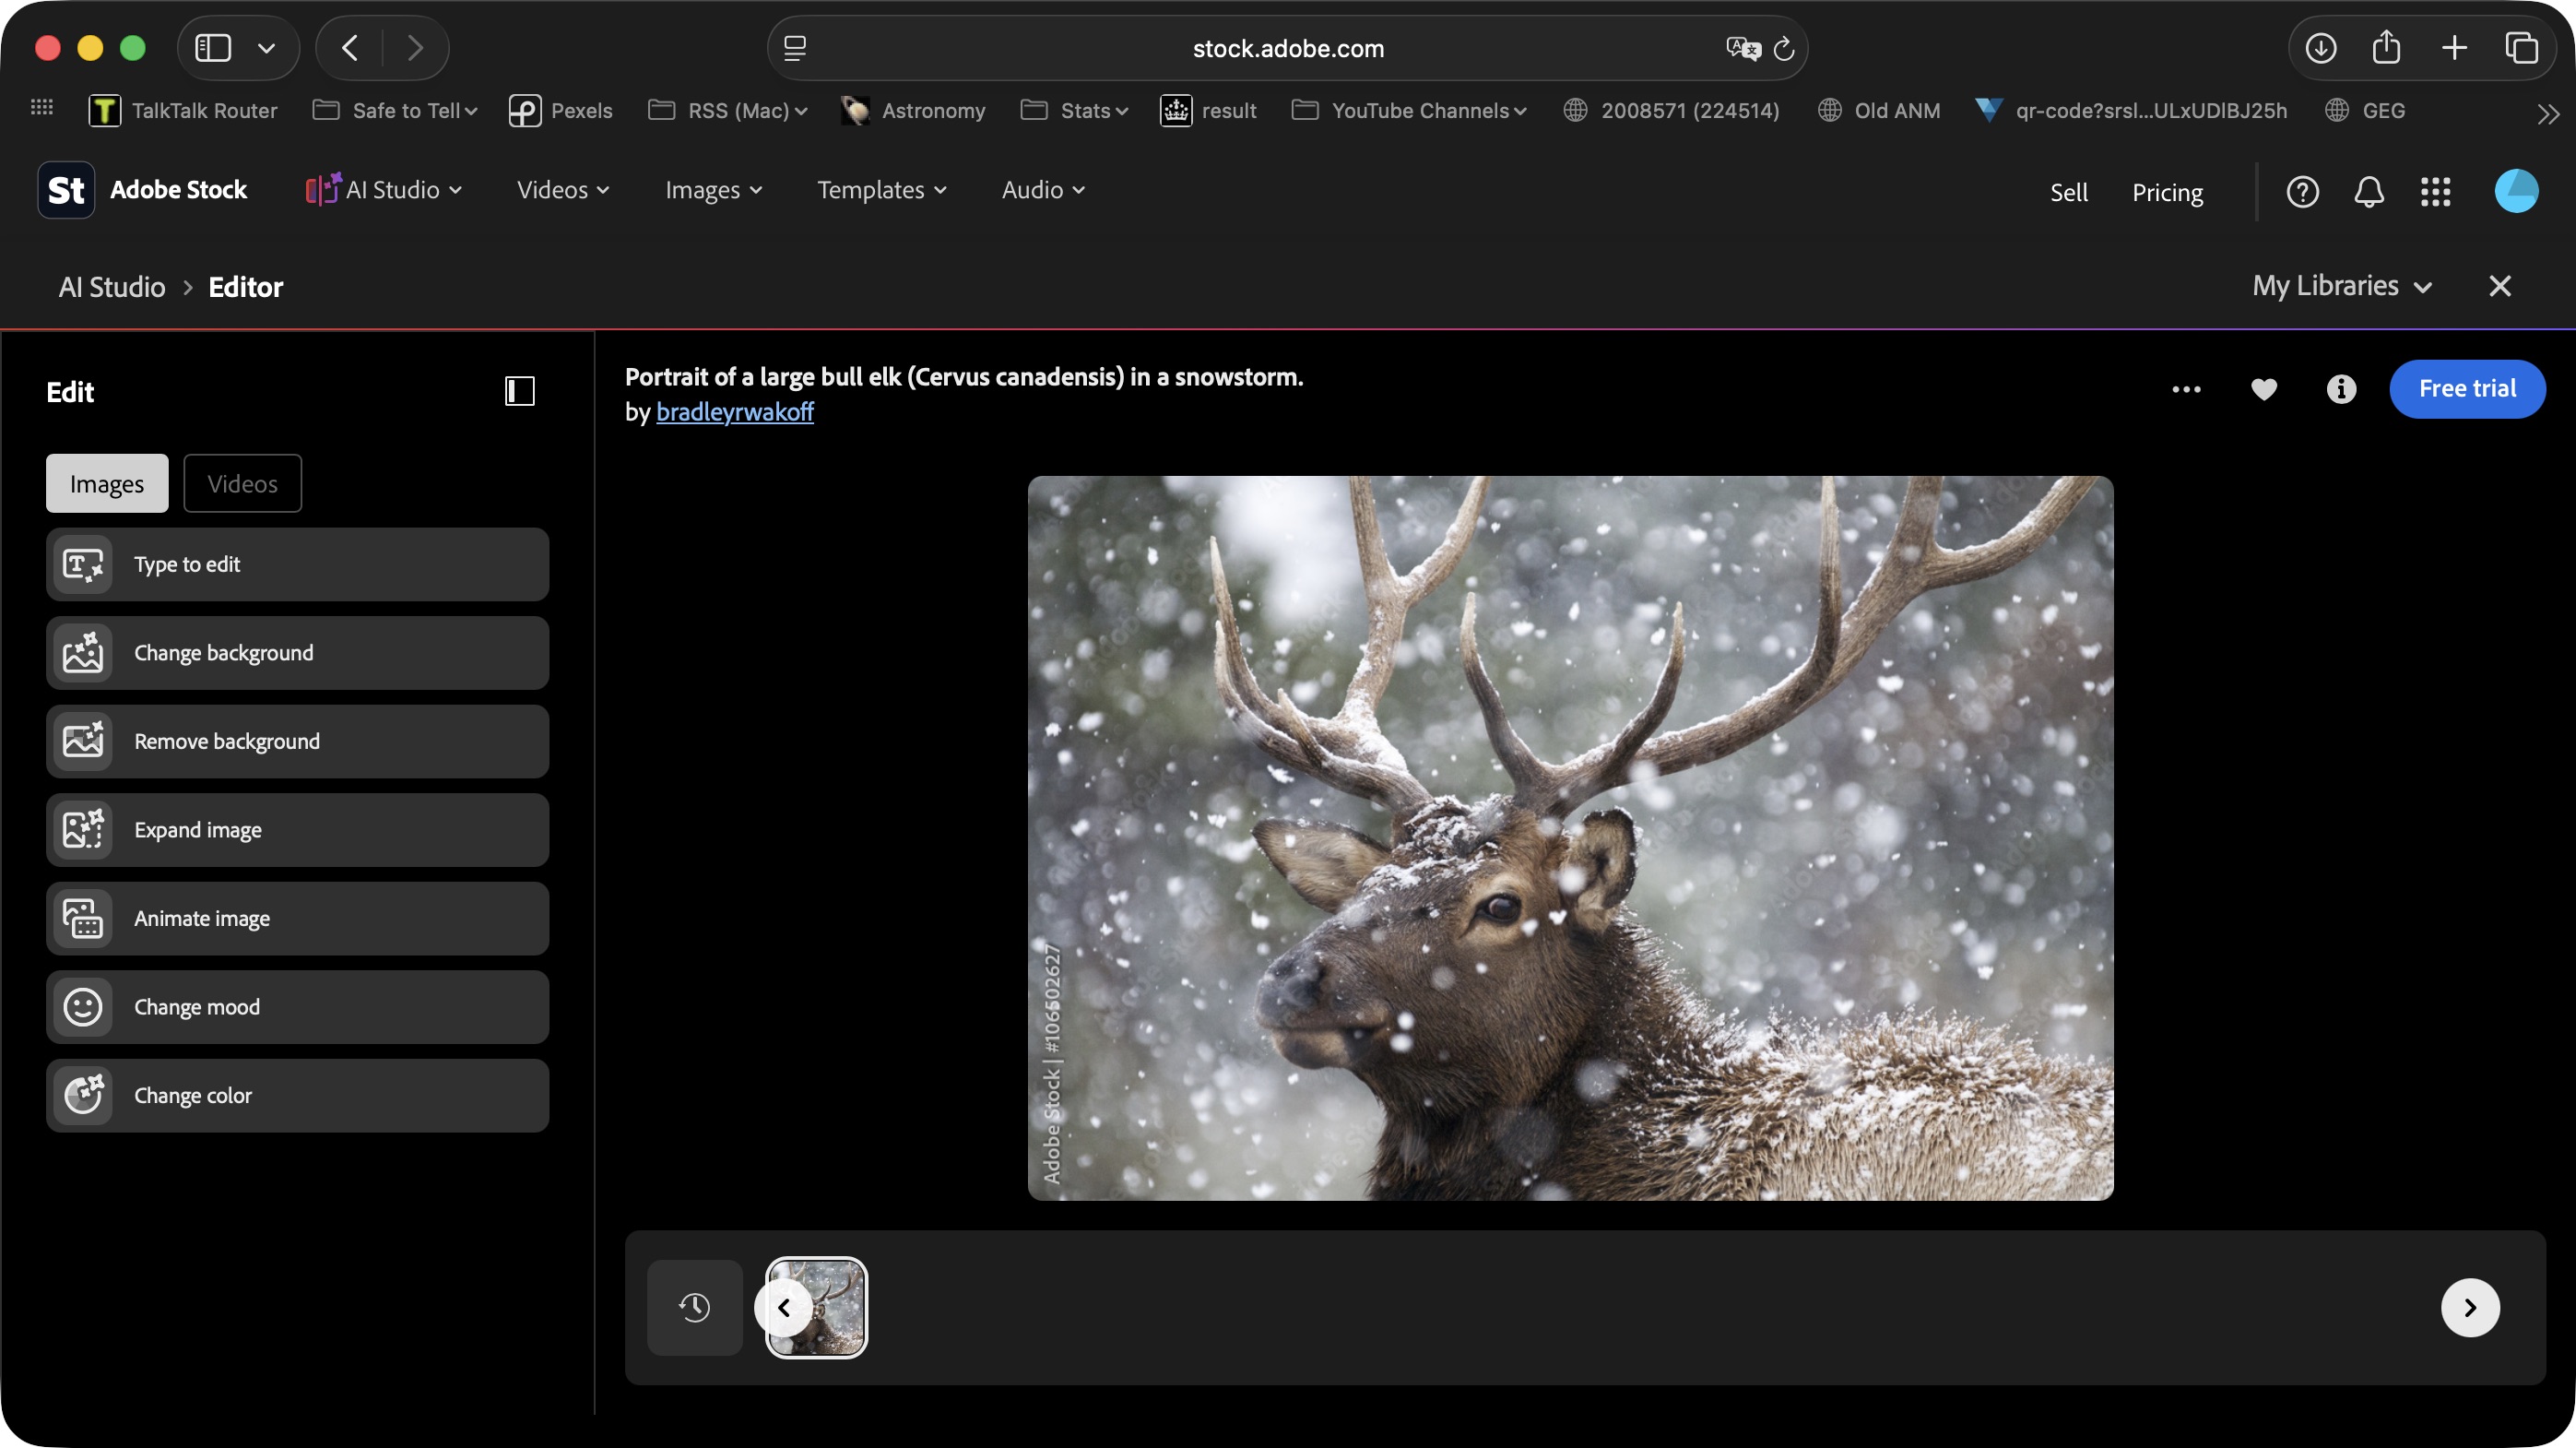Open the Pricing page

click(x=2167, y=192)
